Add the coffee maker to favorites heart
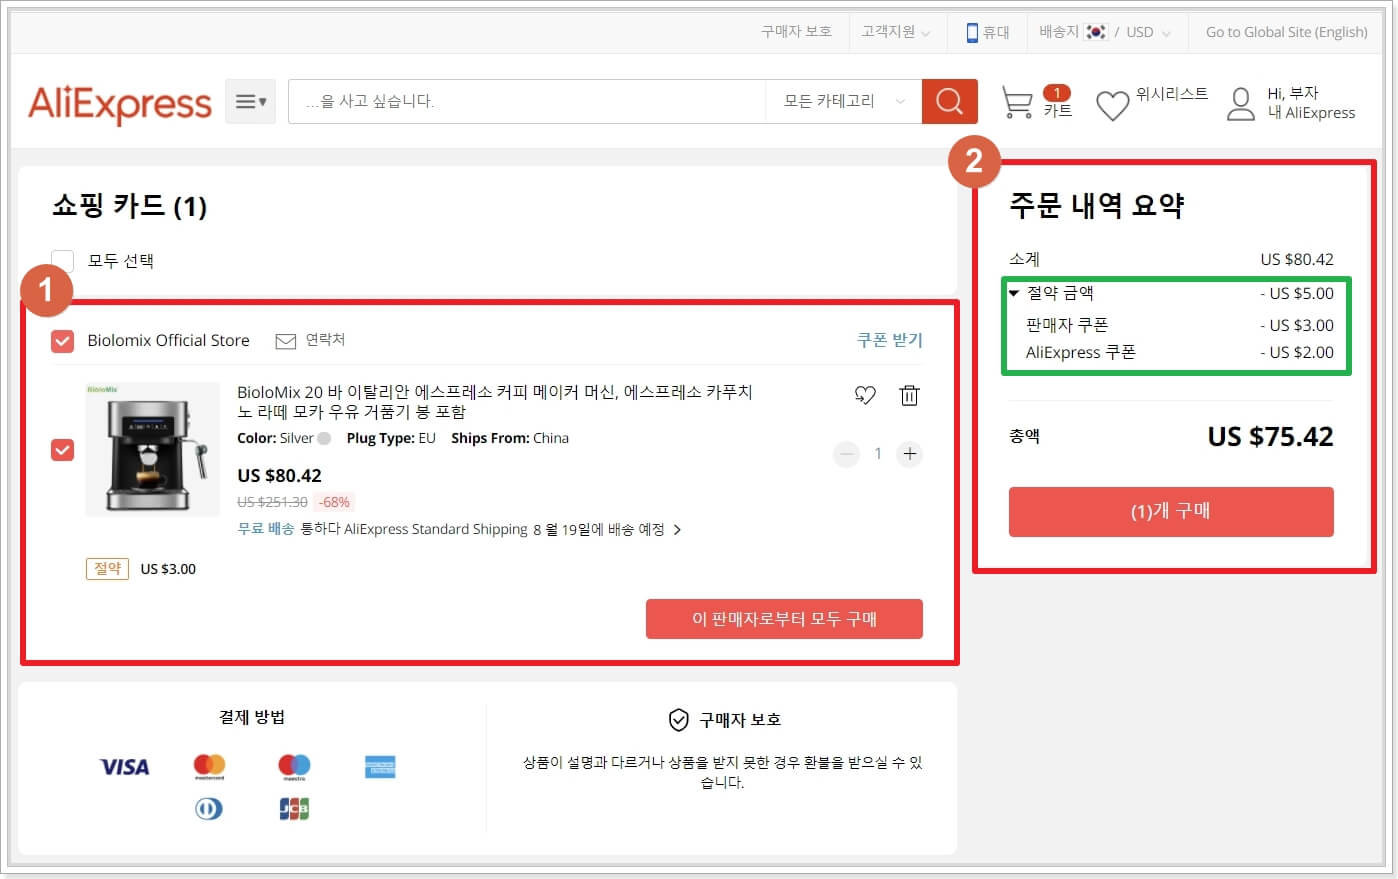The height and width of the screenshot is (879, 1398). click(864, 394)
